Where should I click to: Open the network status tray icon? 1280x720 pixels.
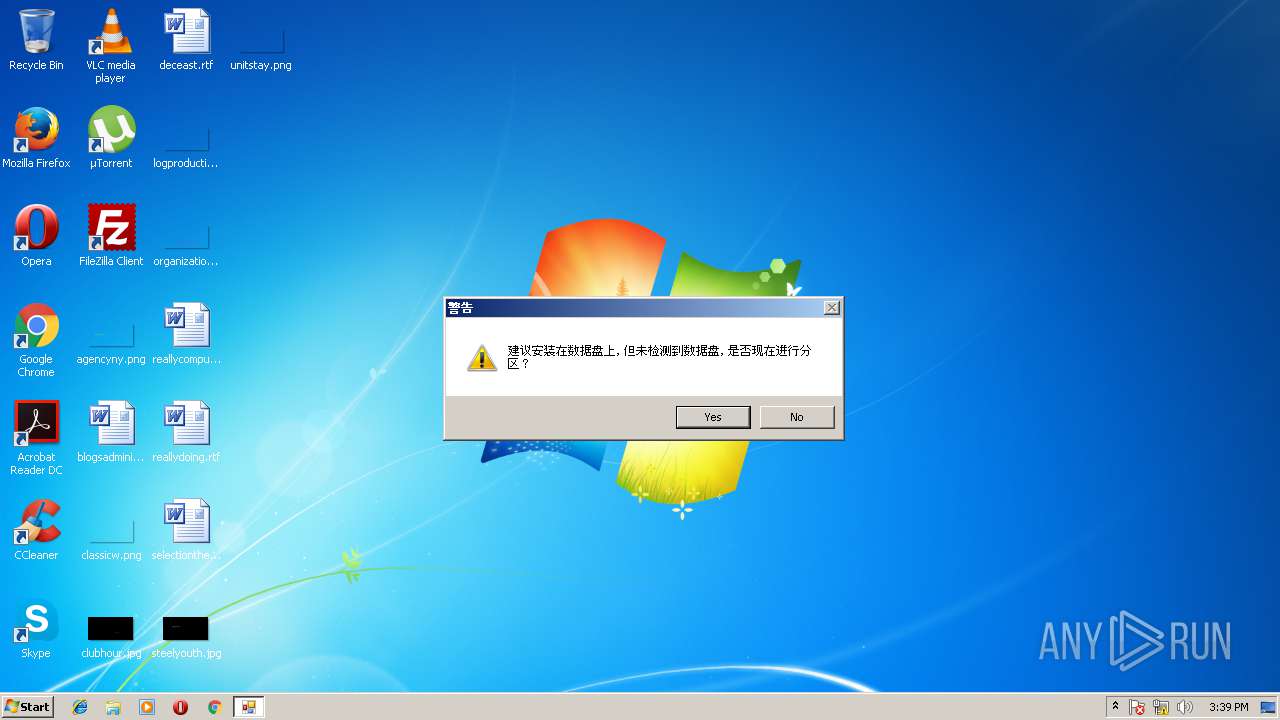pos(1161,707)
